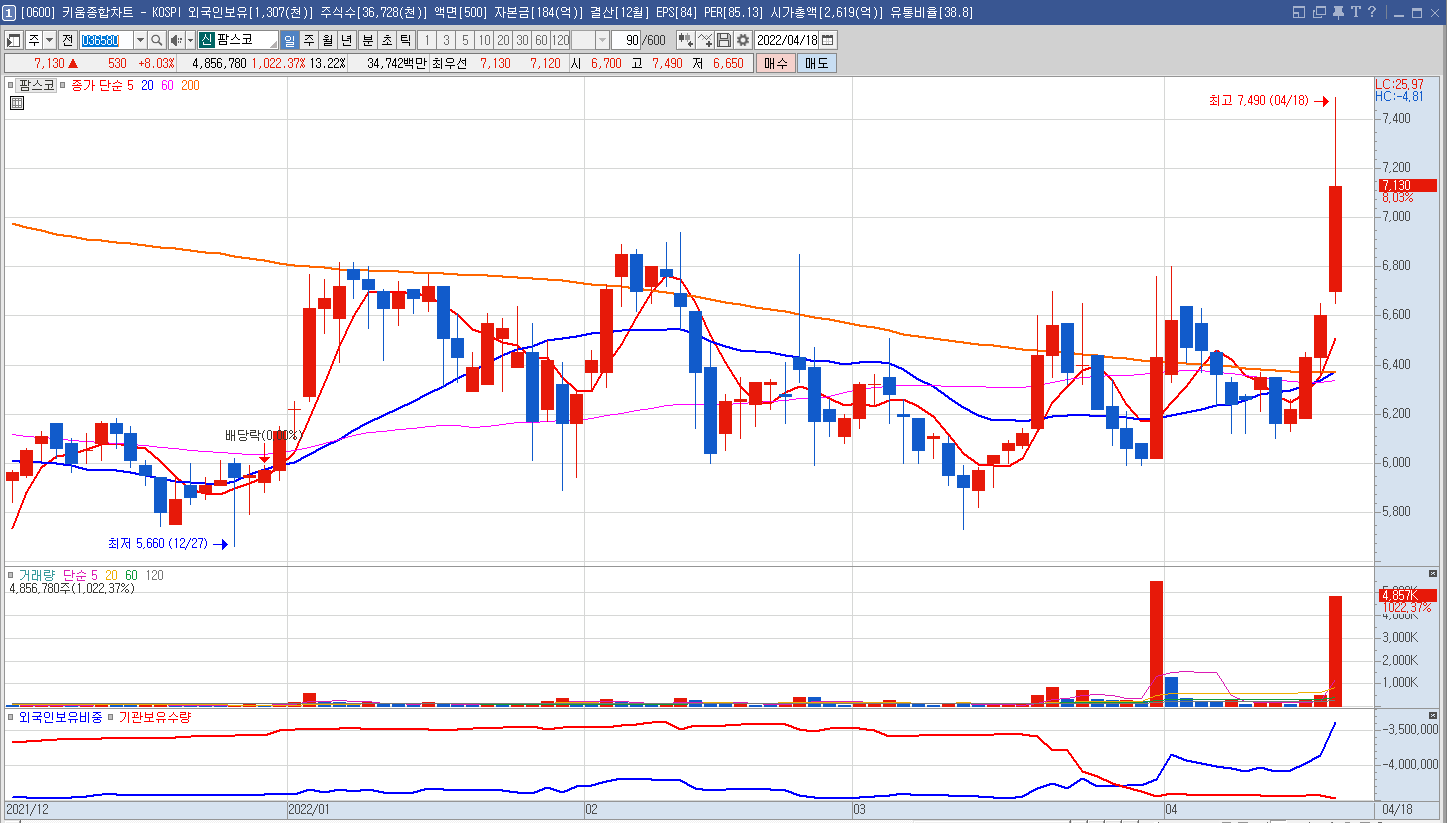Open the calendar date picker icon
The image size is (1447, 823).
coord(828,40)
